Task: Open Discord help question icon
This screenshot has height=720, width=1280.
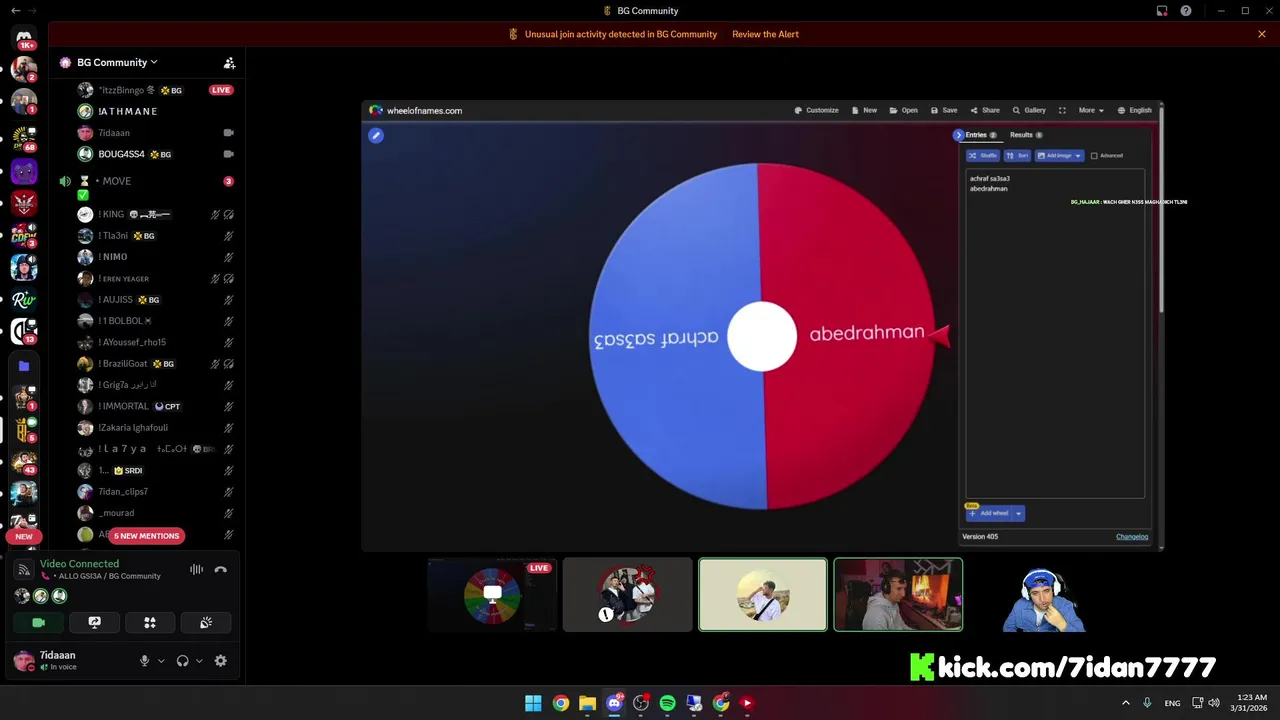Action: pyautogui.click(x=1185, y=11)
